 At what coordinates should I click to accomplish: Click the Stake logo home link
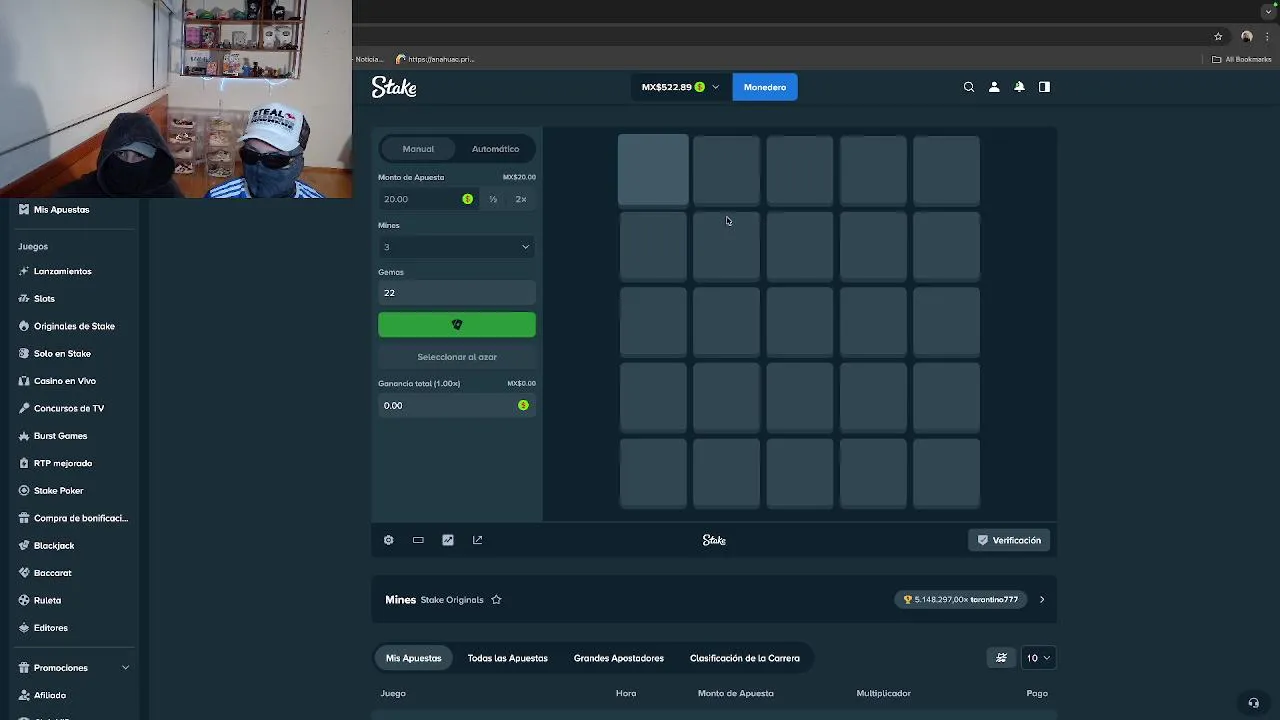click(x=394, y=87)
